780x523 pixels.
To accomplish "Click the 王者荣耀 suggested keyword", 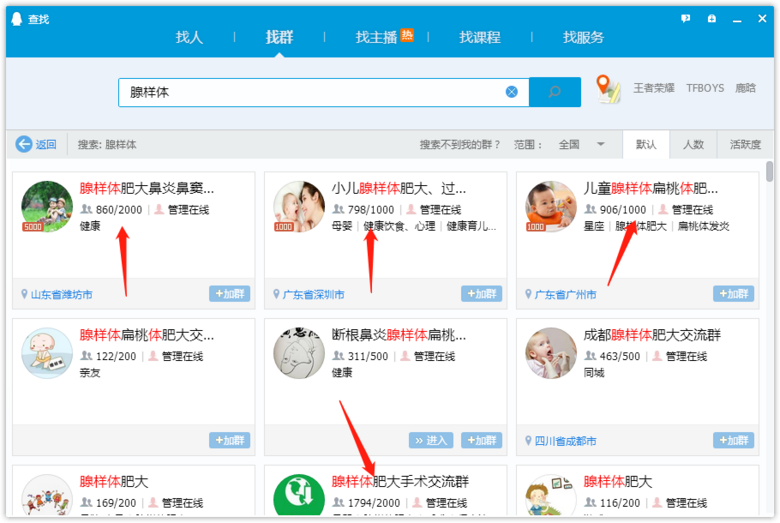I will pyautogui.click(x=654, y=88).
